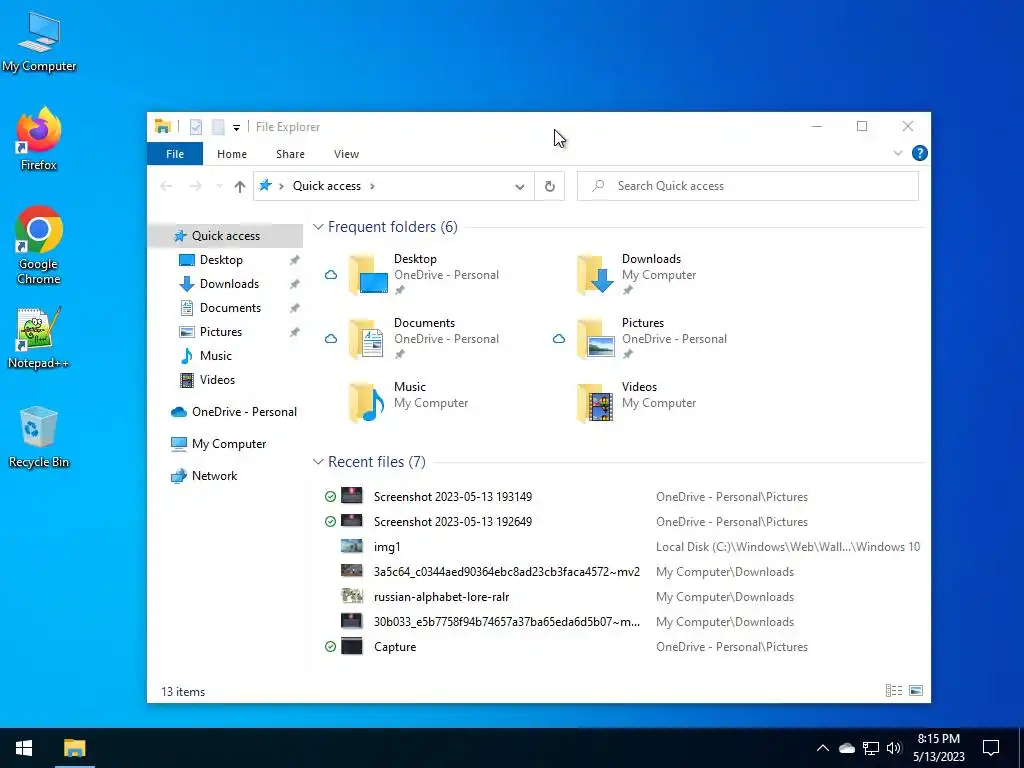The image size is (1024, 768).
Task: Switch to the Home ribbon tab
Action: coord(232,154)
